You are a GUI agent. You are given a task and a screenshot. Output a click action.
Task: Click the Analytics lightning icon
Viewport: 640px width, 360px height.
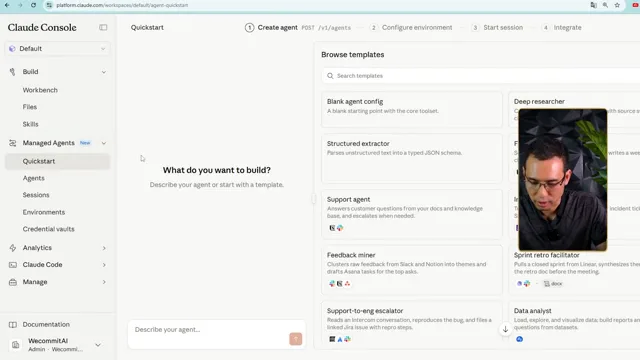[x=13, y=248]
